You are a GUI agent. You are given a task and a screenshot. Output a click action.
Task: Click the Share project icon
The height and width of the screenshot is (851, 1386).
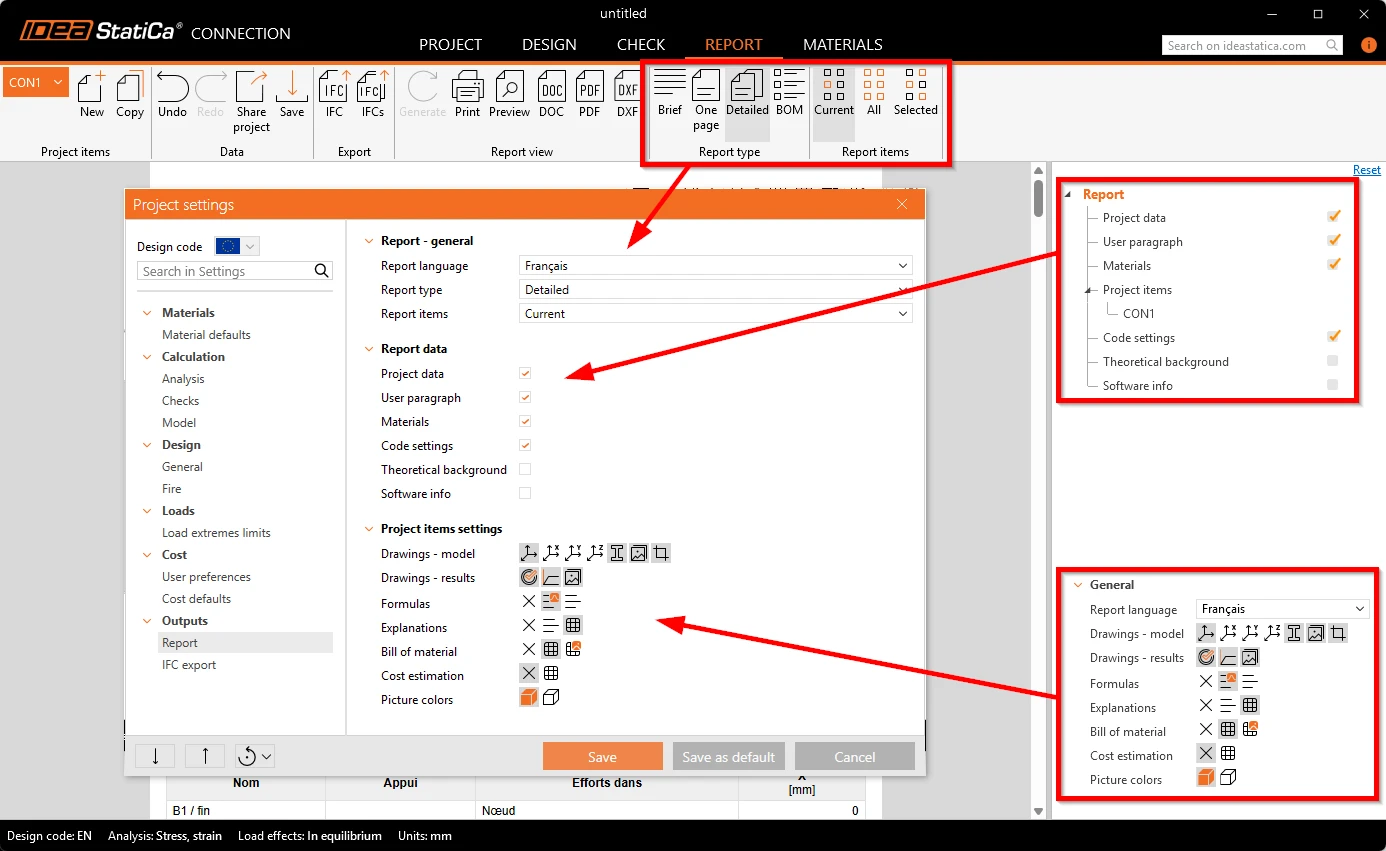[x=251, y=101]
